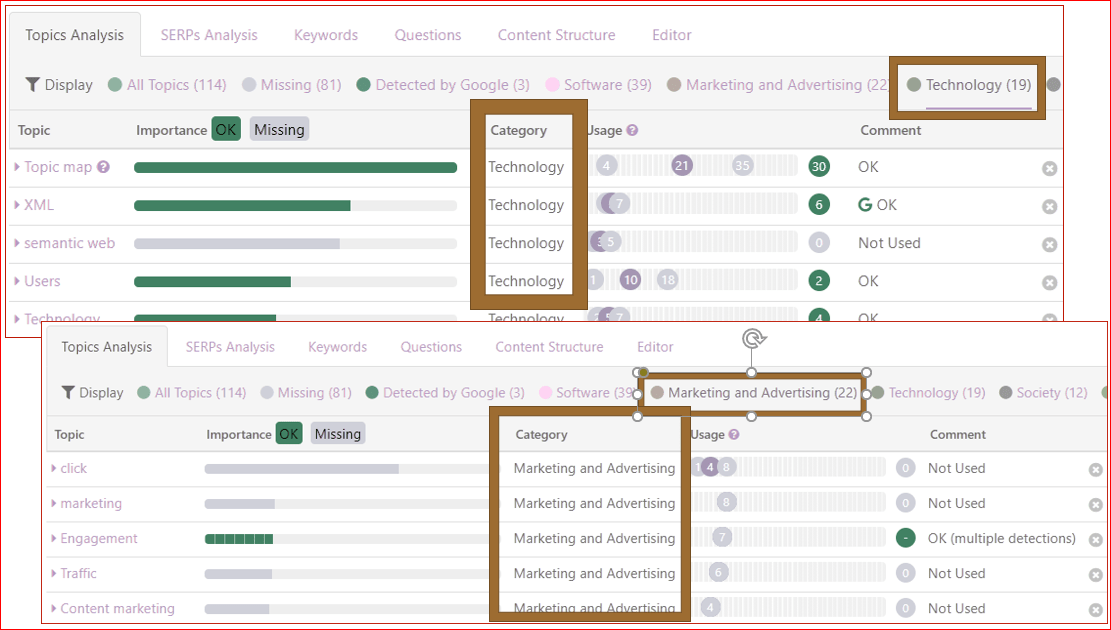The width and height of the screenshot is (1111, 630).
Task: Click the green 2 usage badge for Users
Action: click(x=819, y=281)
